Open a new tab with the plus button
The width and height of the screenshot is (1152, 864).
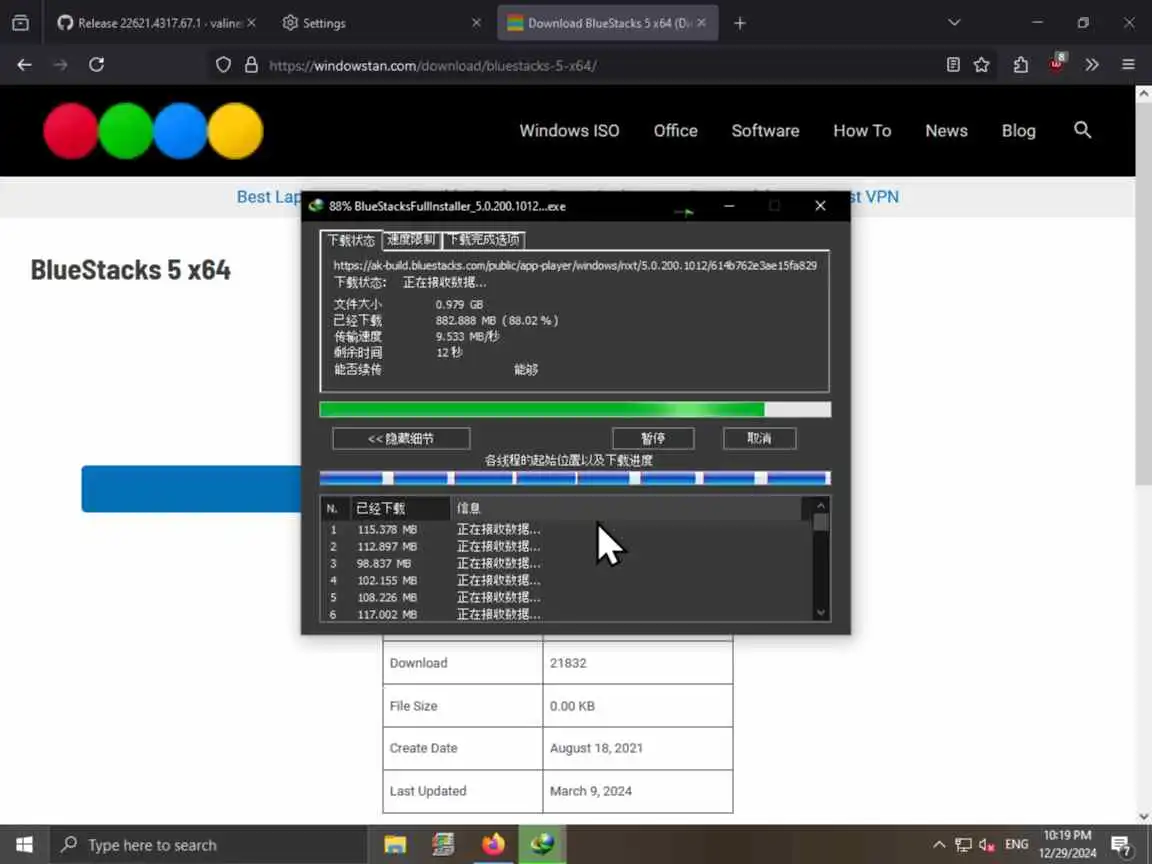(740, 23)
